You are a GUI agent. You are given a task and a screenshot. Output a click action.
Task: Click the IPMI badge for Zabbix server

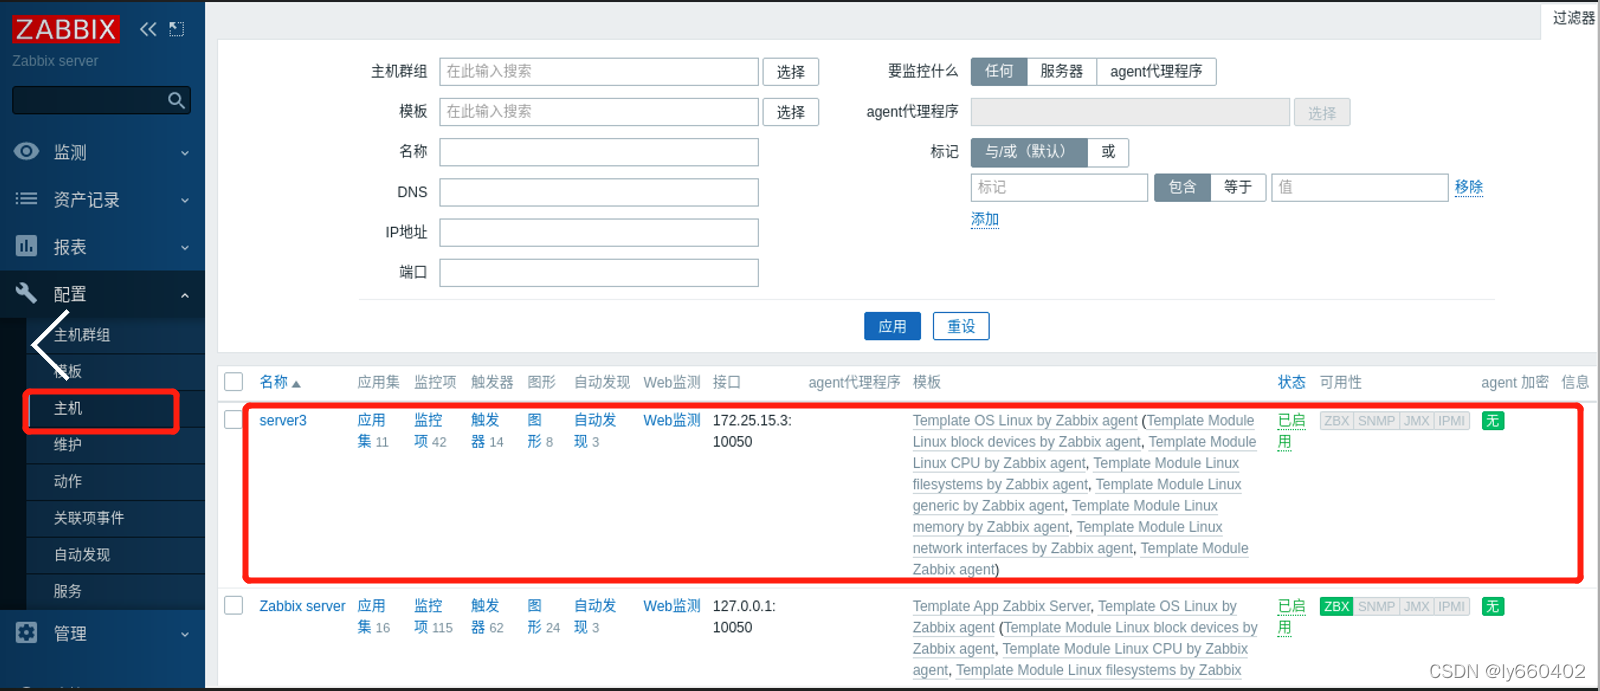[1451, 607]
